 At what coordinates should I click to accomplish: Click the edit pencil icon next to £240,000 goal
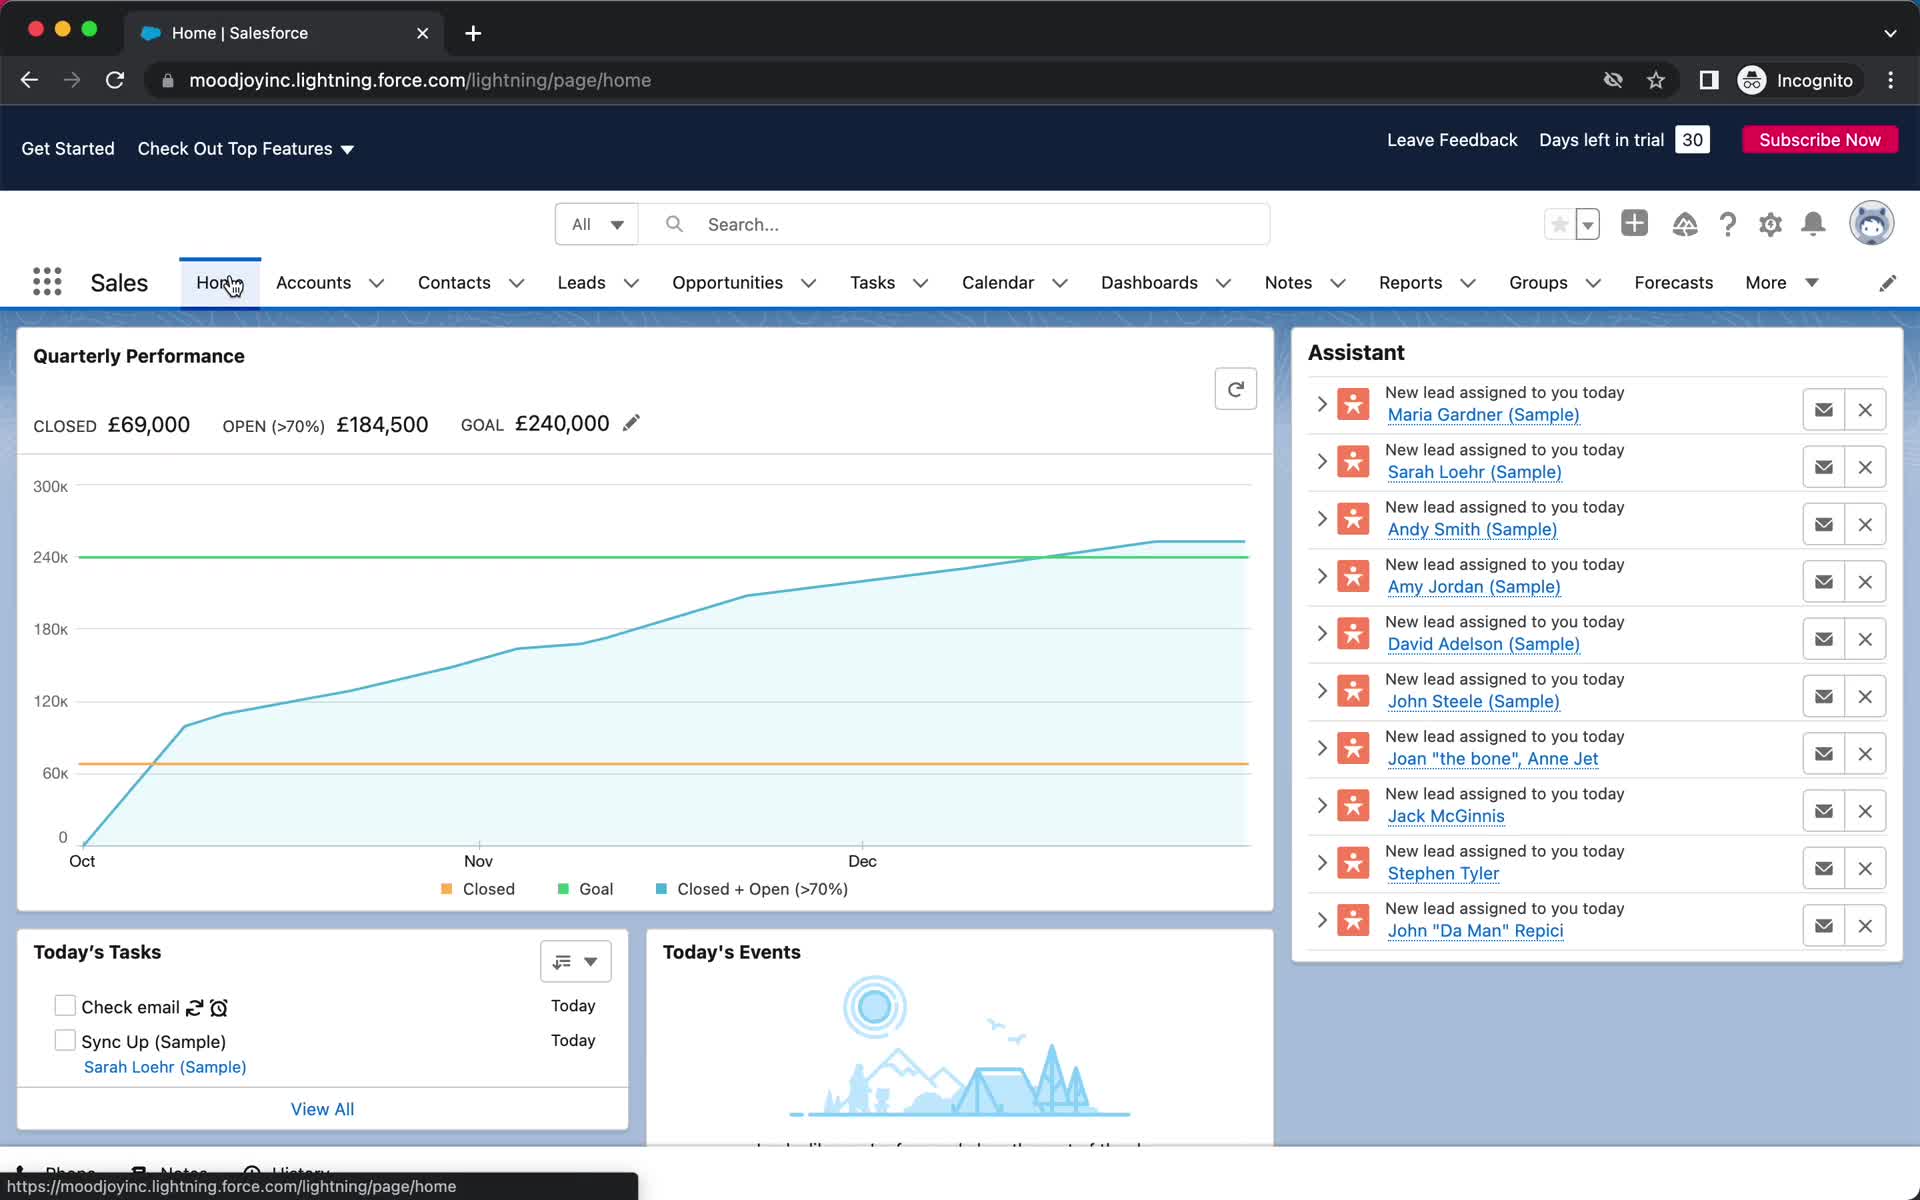pyautogui.click(x=632, y=423)
